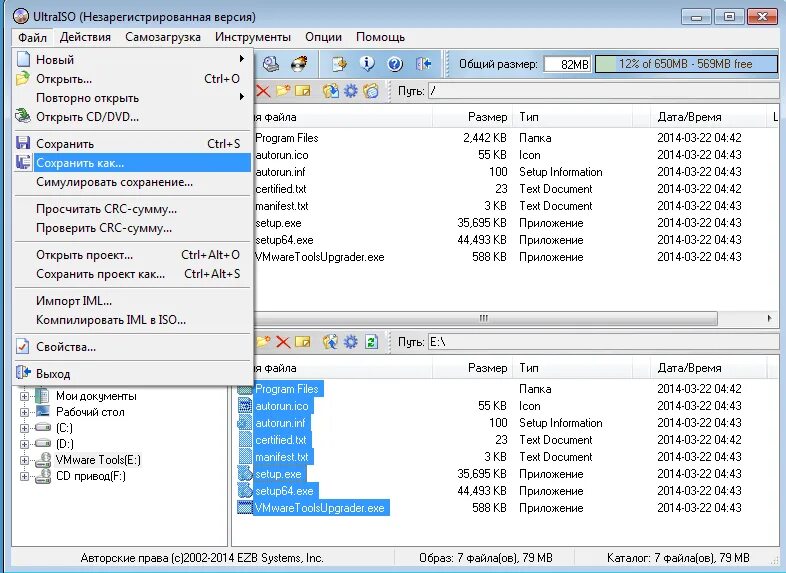Sort image pane by Дата/Время column

pos(709,117)
